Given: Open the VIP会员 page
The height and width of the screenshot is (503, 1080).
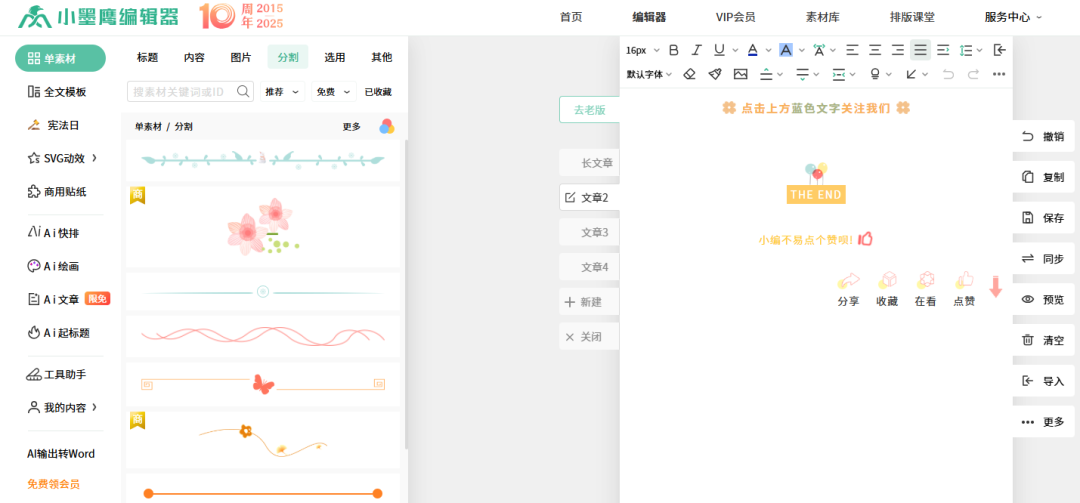Looking at the screenshot, I should [736, 17].
